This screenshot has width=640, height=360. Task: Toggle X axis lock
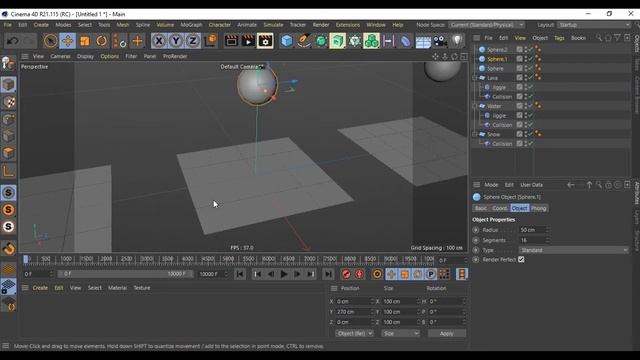click(159, 41)
